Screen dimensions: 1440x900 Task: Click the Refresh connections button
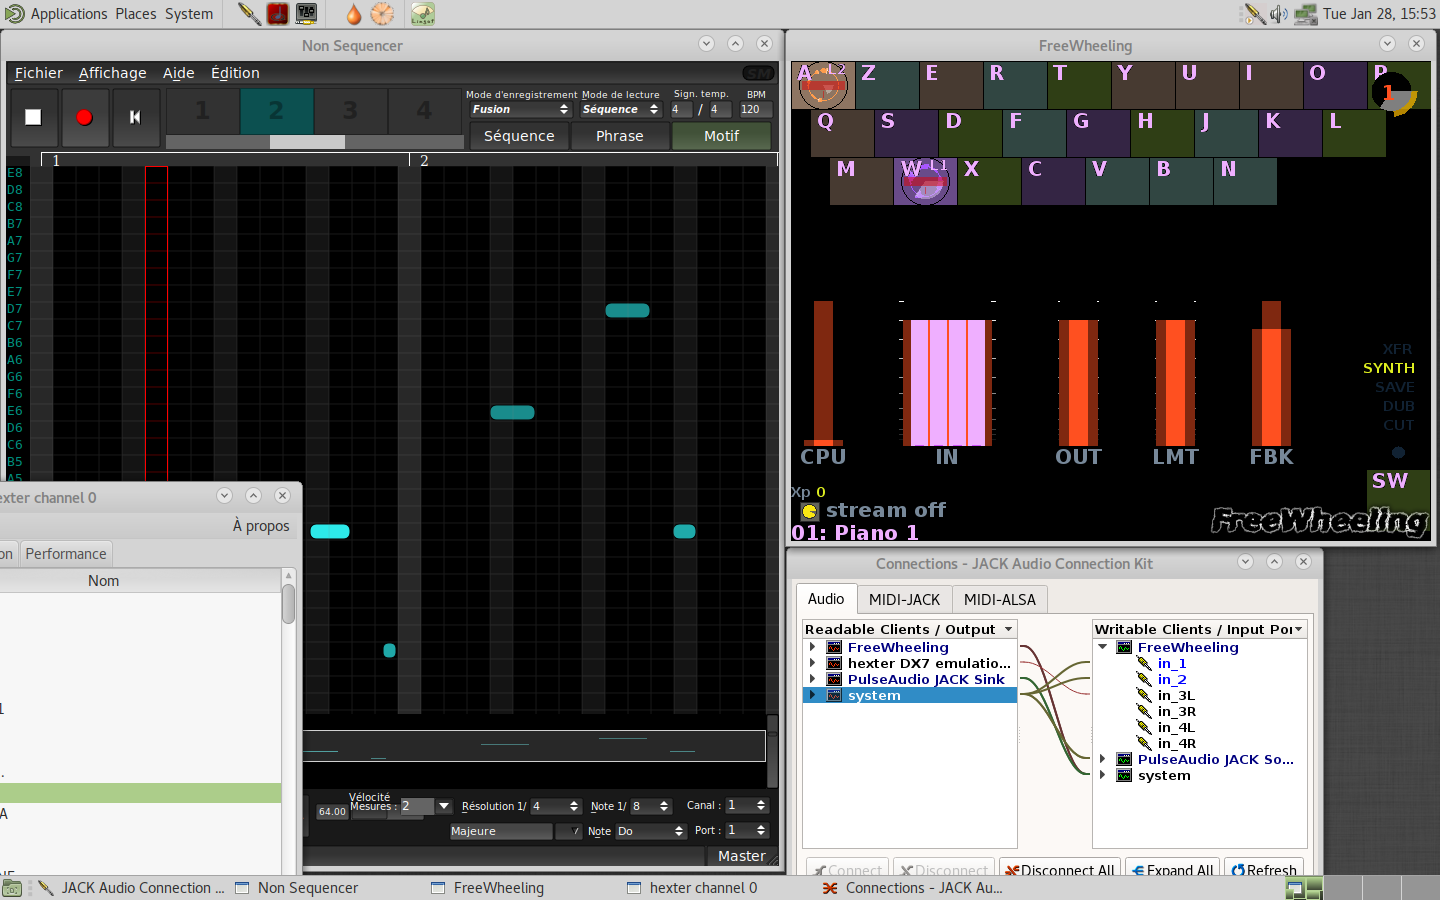pos(1263,869)
